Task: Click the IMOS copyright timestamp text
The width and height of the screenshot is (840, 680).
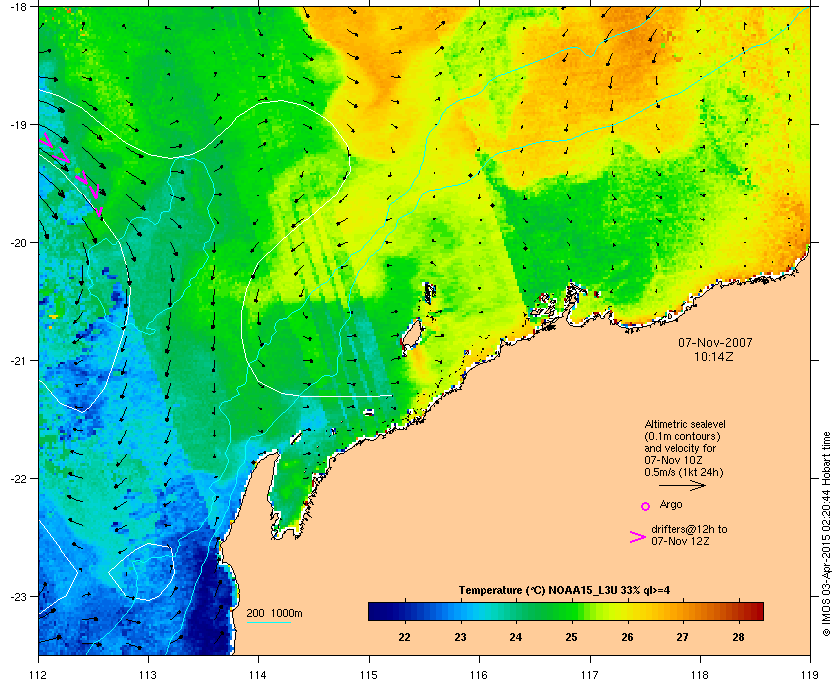Action: point(826,534)
